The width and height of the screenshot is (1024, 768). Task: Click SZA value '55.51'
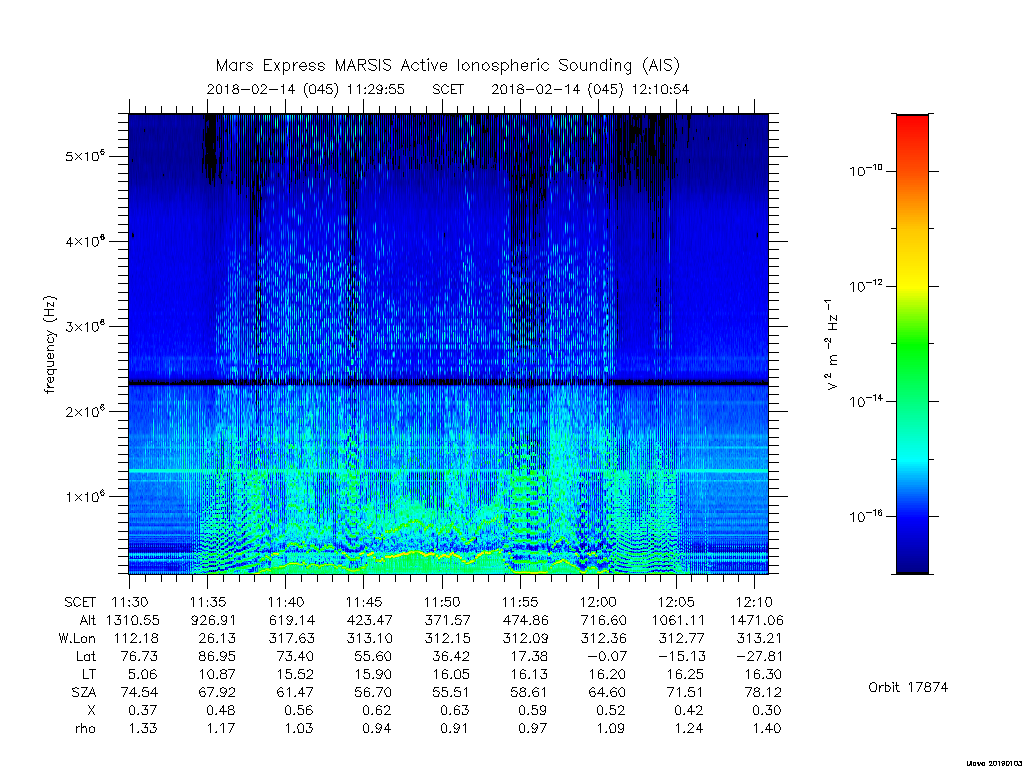(x=451, y=692)
